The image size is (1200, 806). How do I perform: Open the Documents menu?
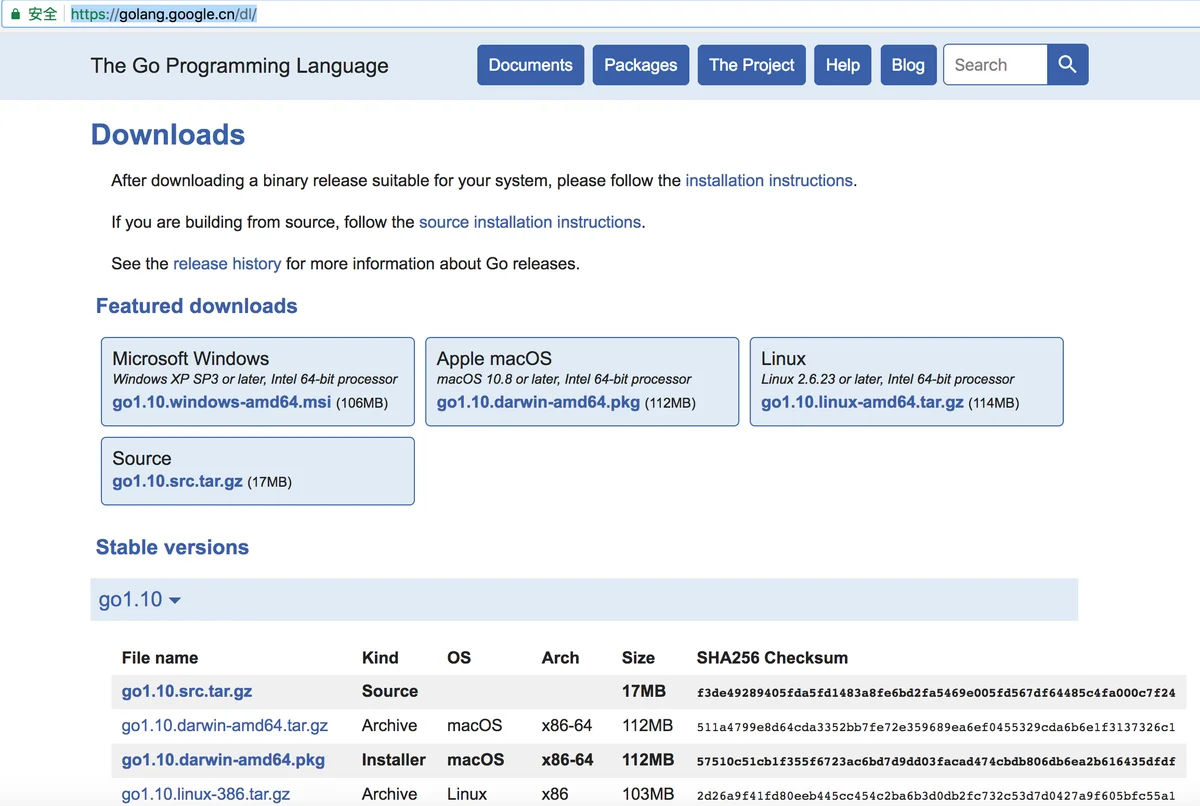tap(530, 65)
